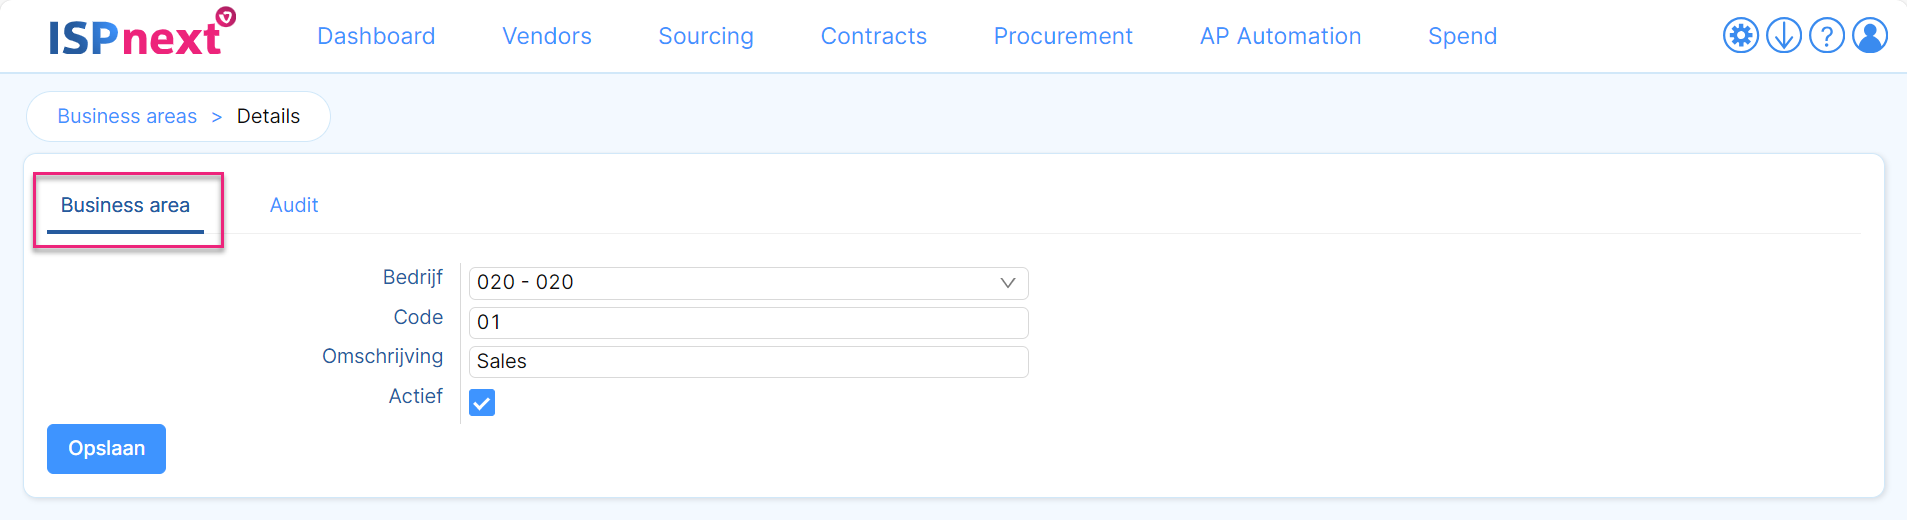This screenshot has width=1907, height=520.
Task: Open the Contracts menu
Action: 874,36
